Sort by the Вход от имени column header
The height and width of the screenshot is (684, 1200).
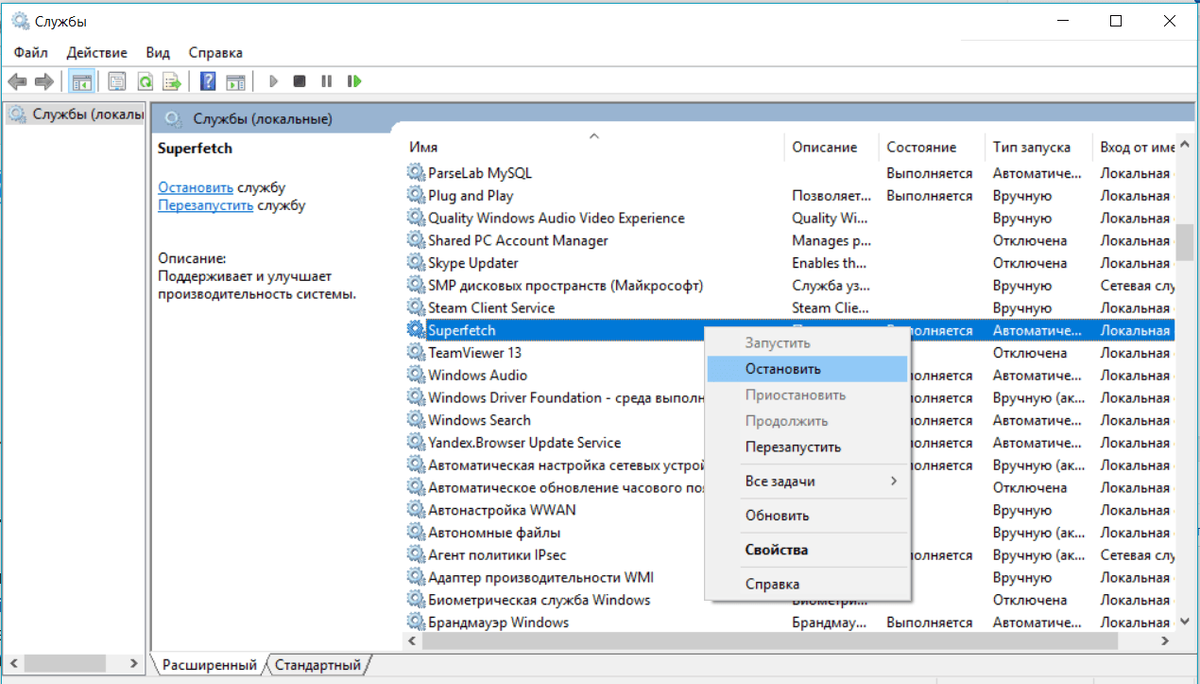1136,147
